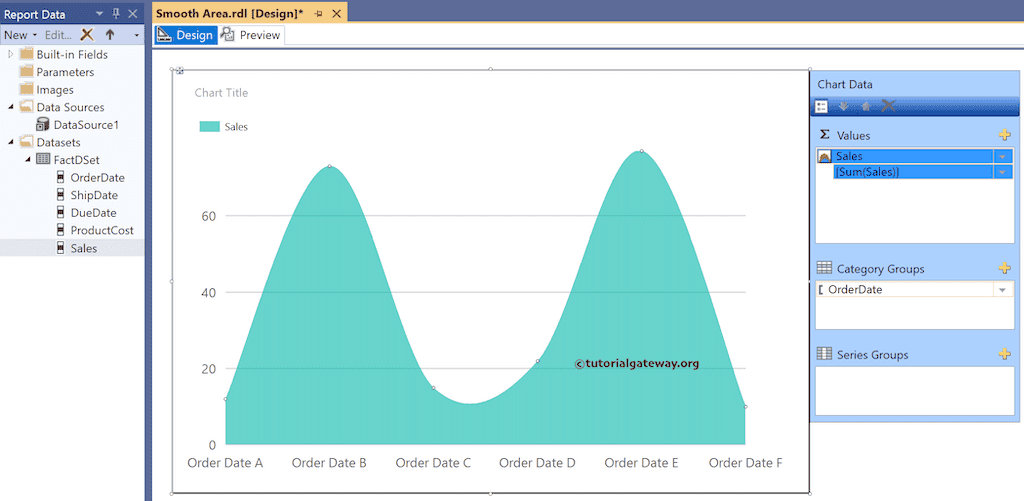
Task: Click the Order Date C axis label
Action: click(x=433, y=463)
